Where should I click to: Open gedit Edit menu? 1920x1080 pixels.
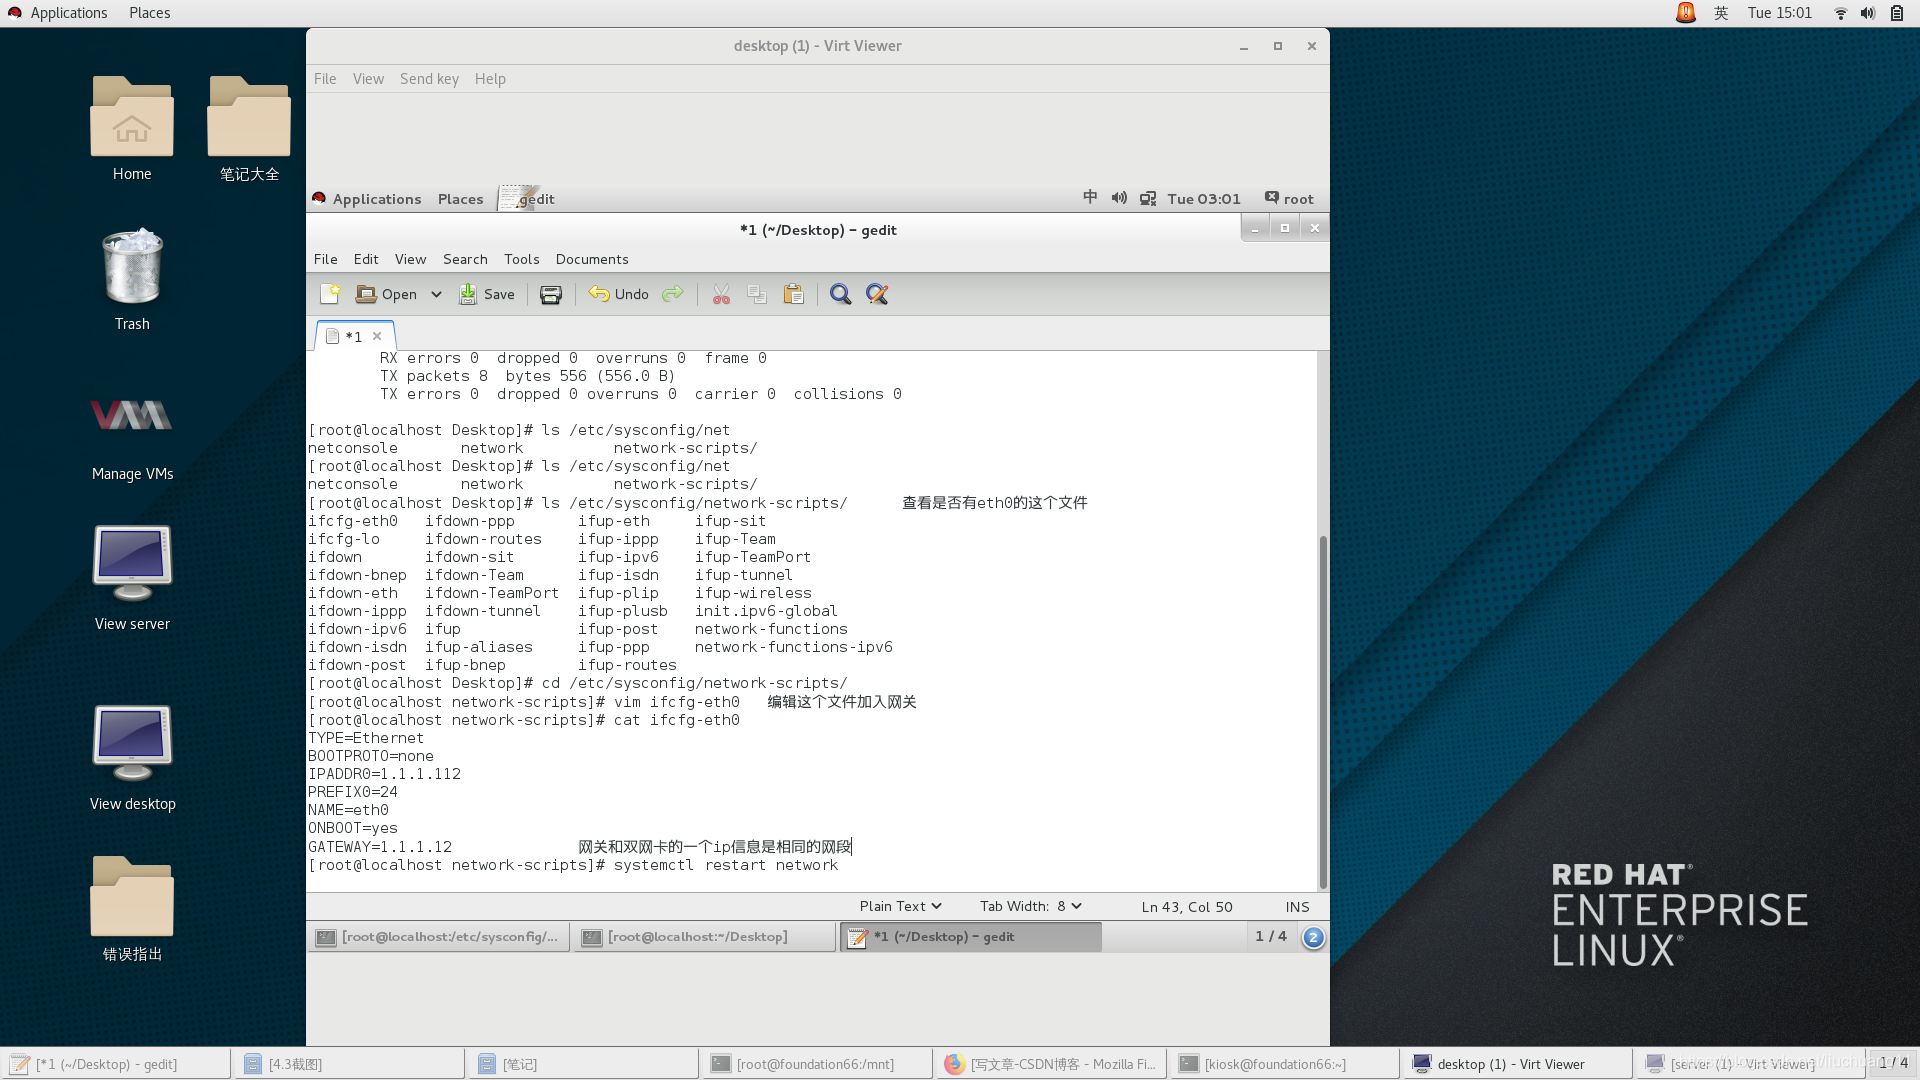pyautogui.click(x=366, y=259)
